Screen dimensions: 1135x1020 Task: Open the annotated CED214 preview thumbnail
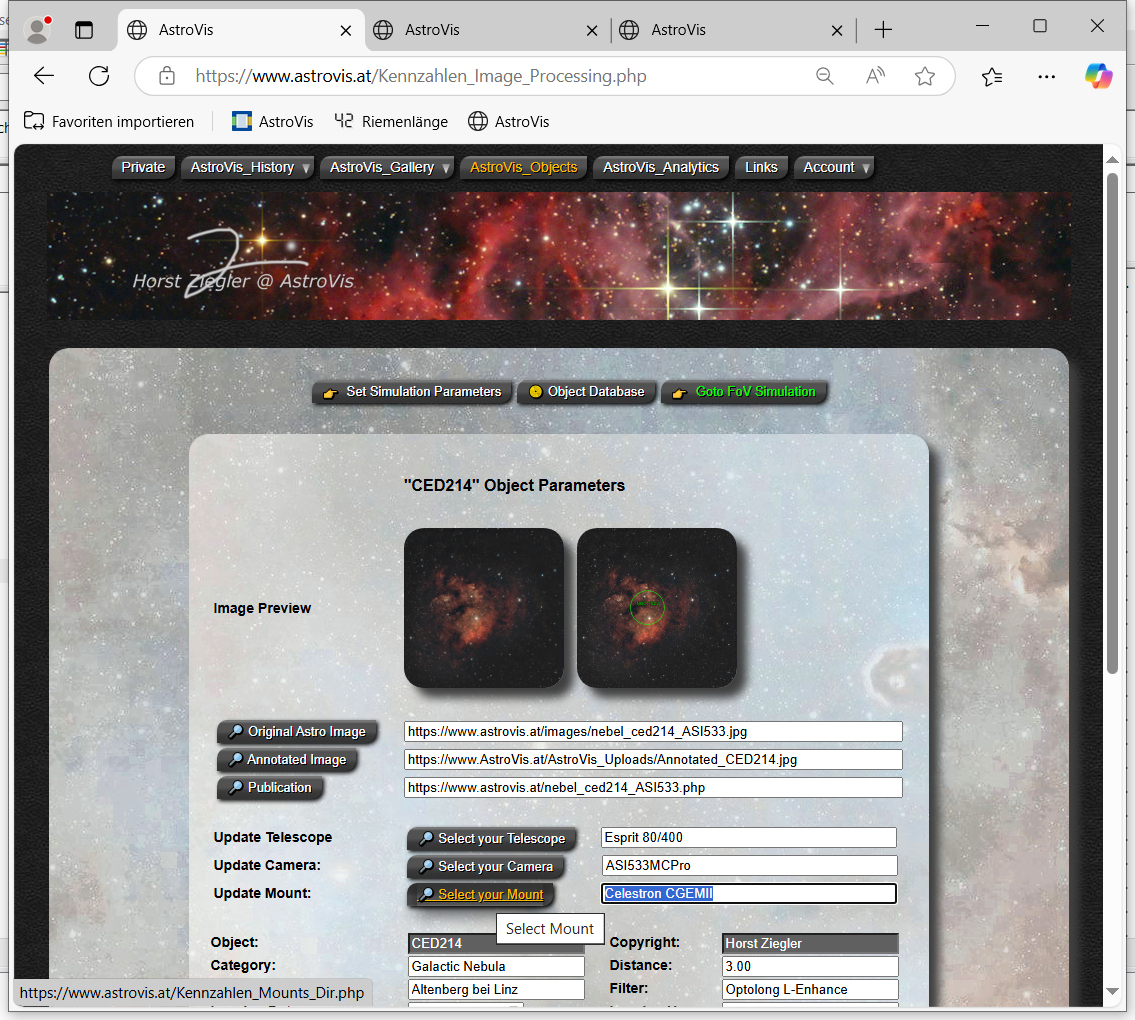tap(657, 607)
